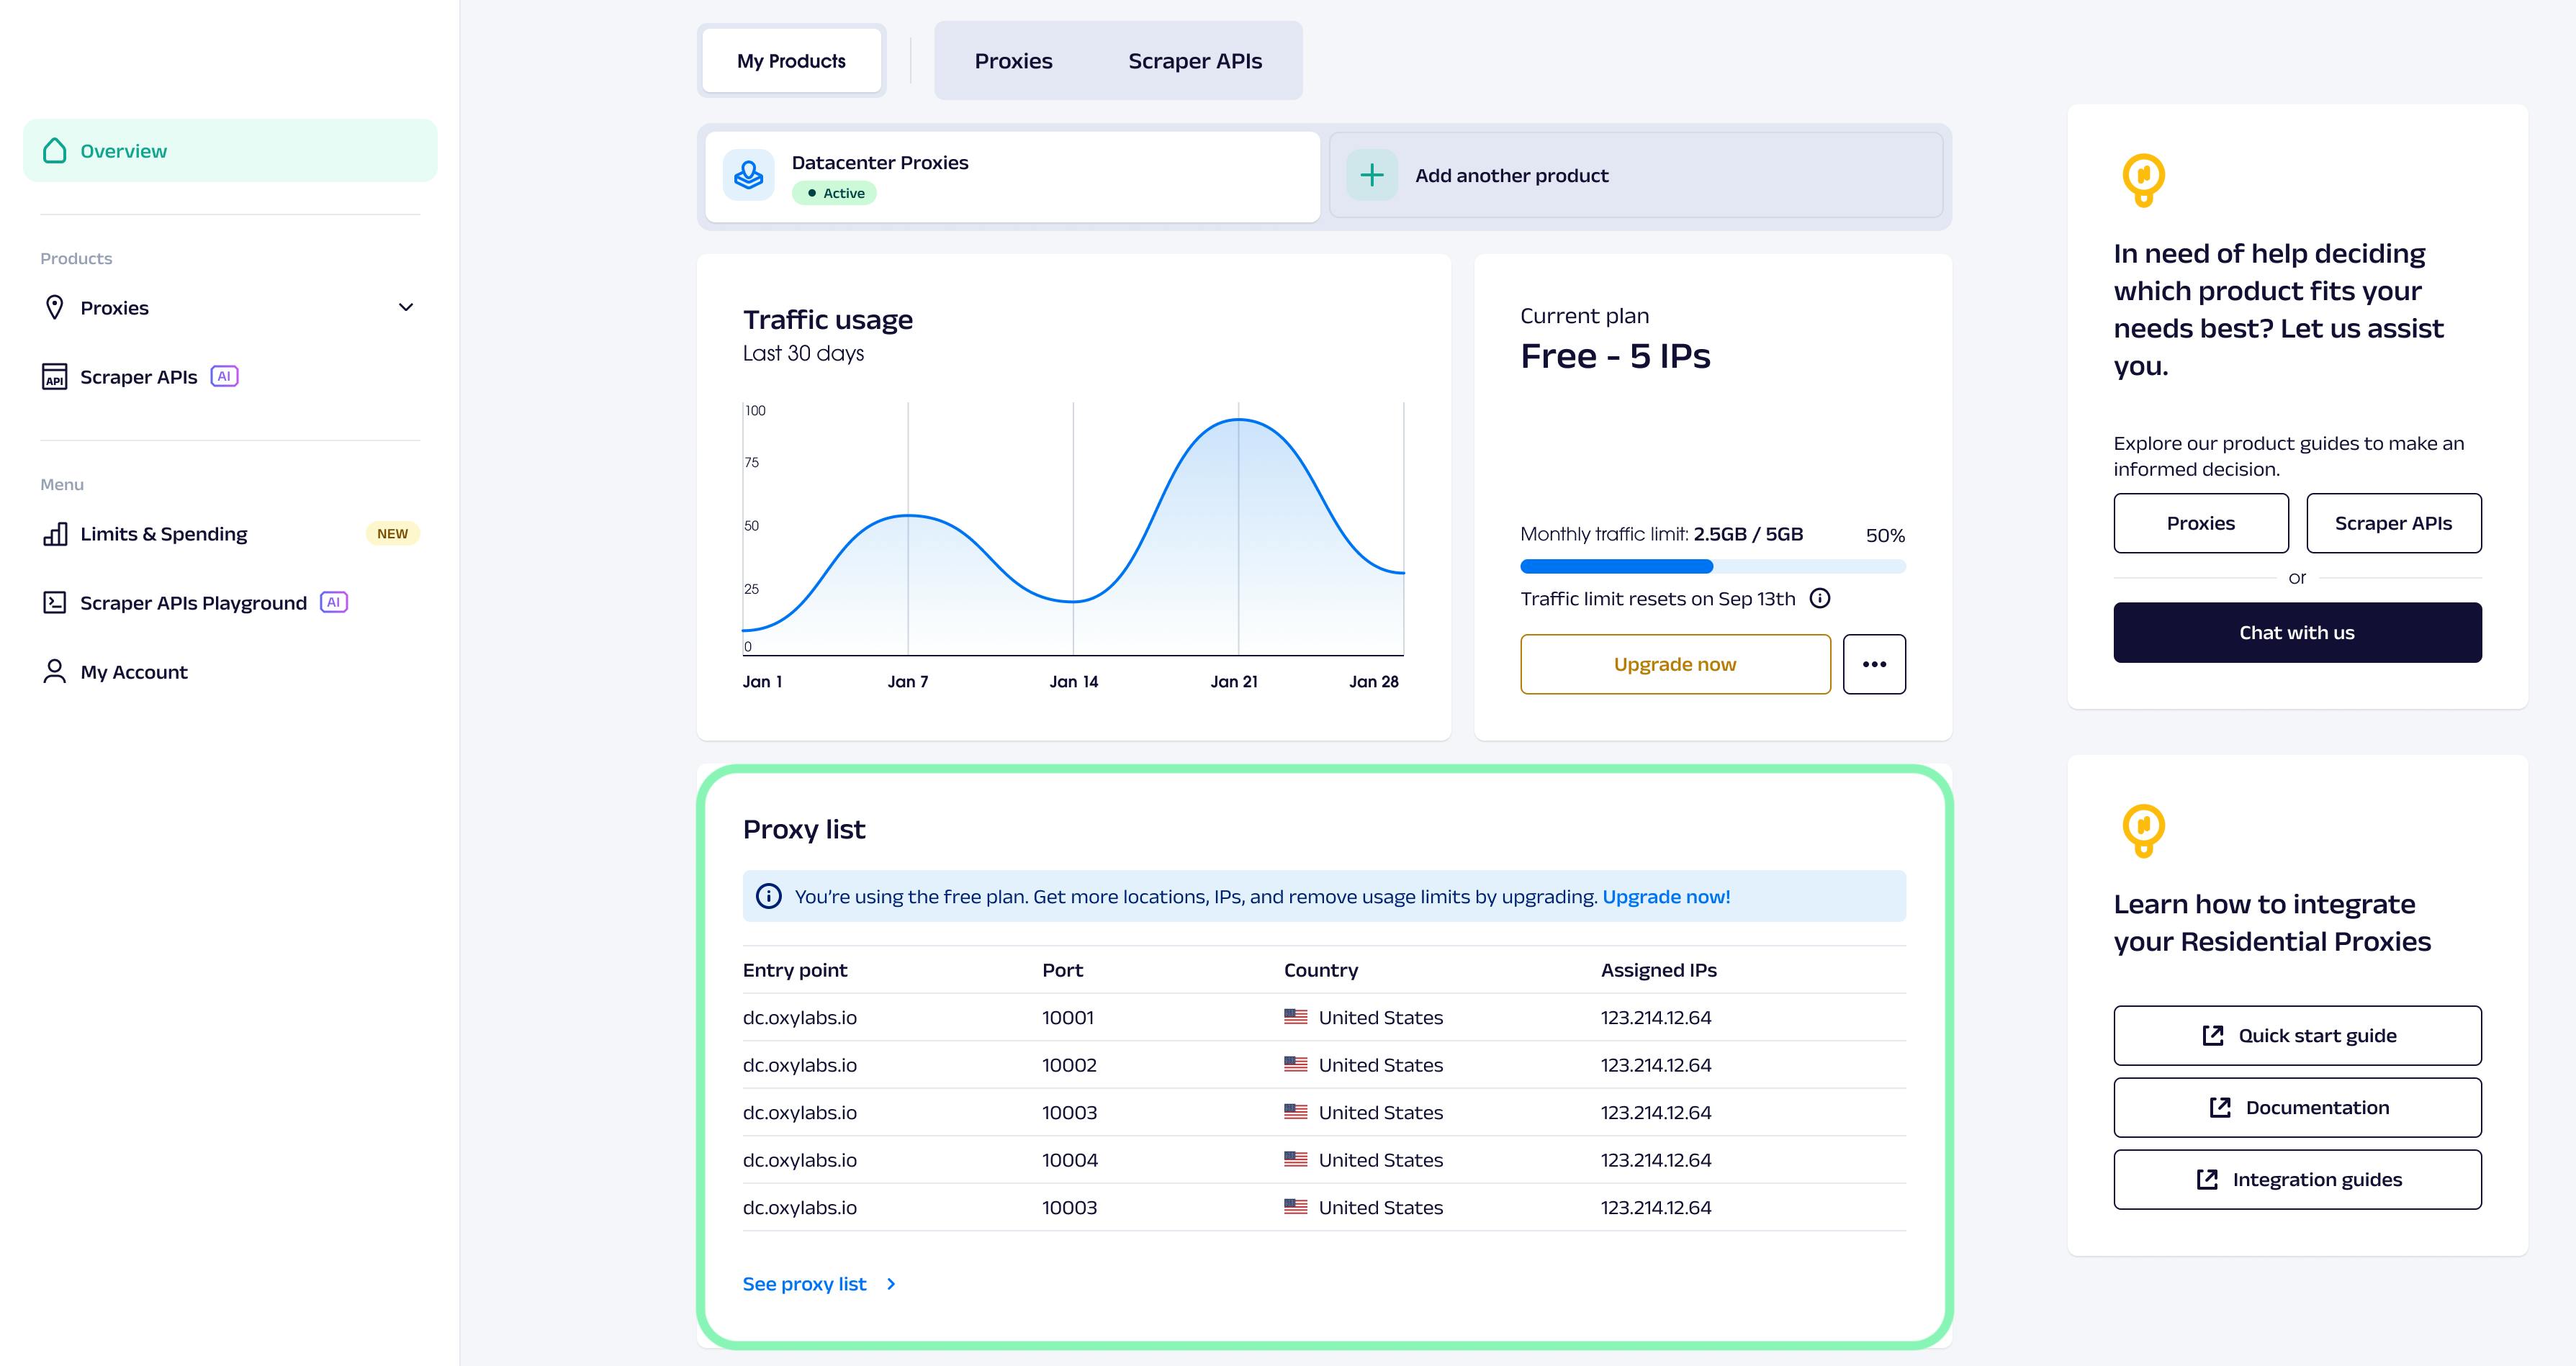Open the three-dots plan options menu
Viewport: 2576px width, 1366px height.
point(1874,664)
